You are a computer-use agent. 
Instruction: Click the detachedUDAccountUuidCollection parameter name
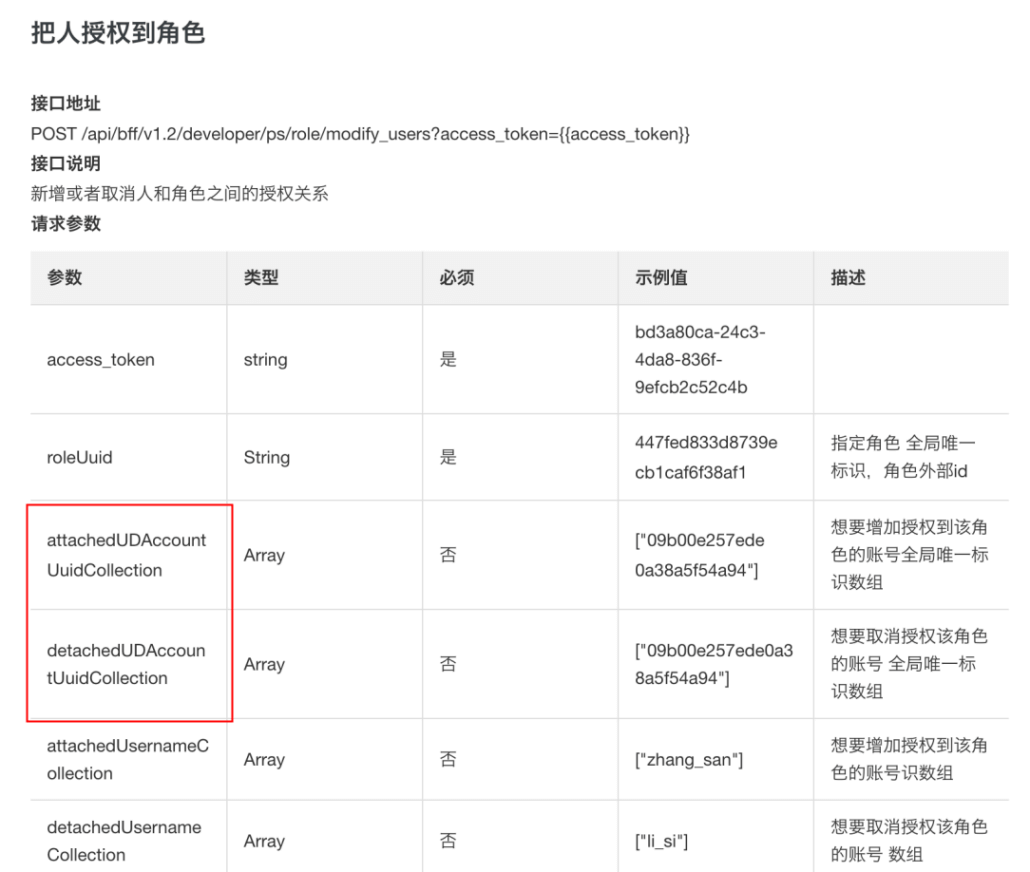coord(126,664)
